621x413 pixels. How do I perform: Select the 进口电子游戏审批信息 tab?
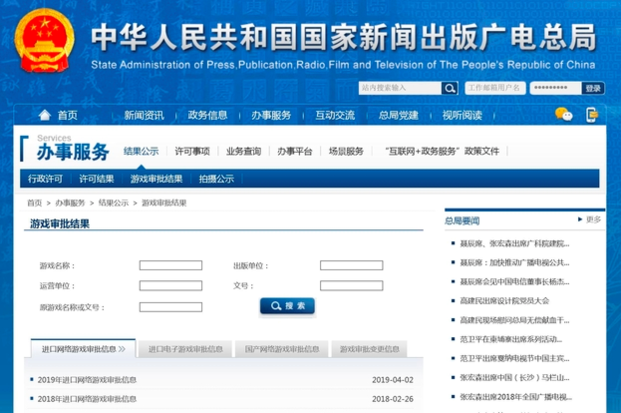tap(185, 349)
